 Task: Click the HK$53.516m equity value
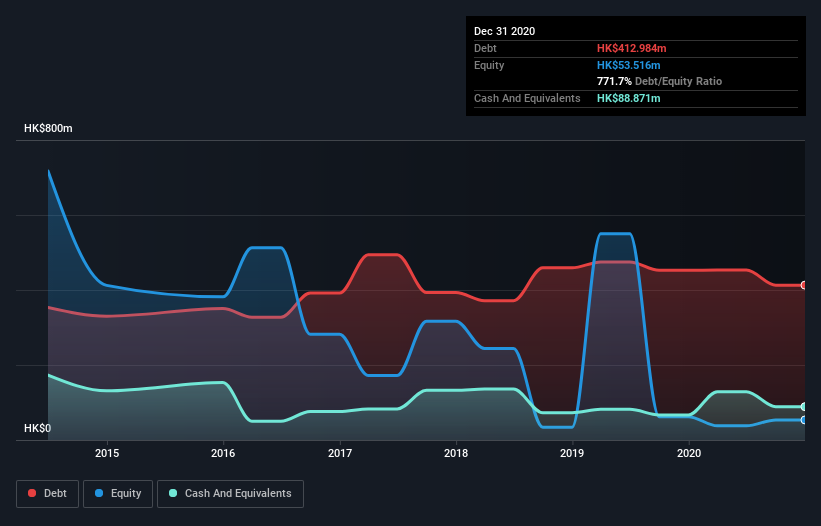(x=628, y=65)
